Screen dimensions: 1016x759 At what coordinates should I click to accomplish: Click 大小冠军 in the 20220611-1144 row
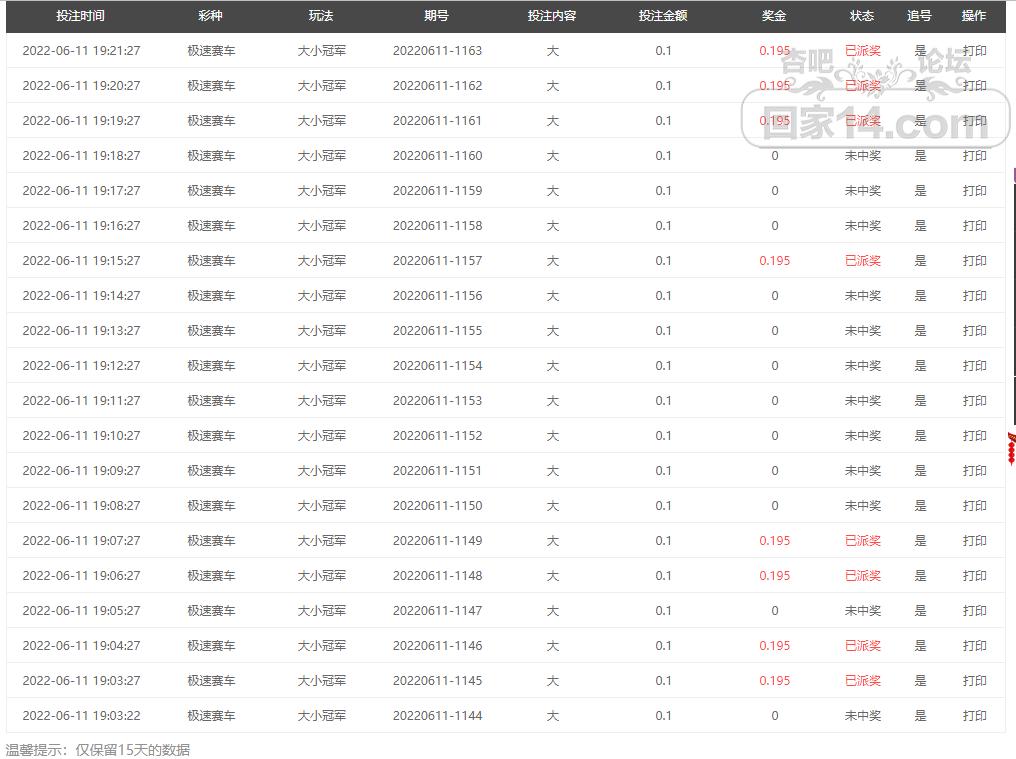tap(321, 716)
